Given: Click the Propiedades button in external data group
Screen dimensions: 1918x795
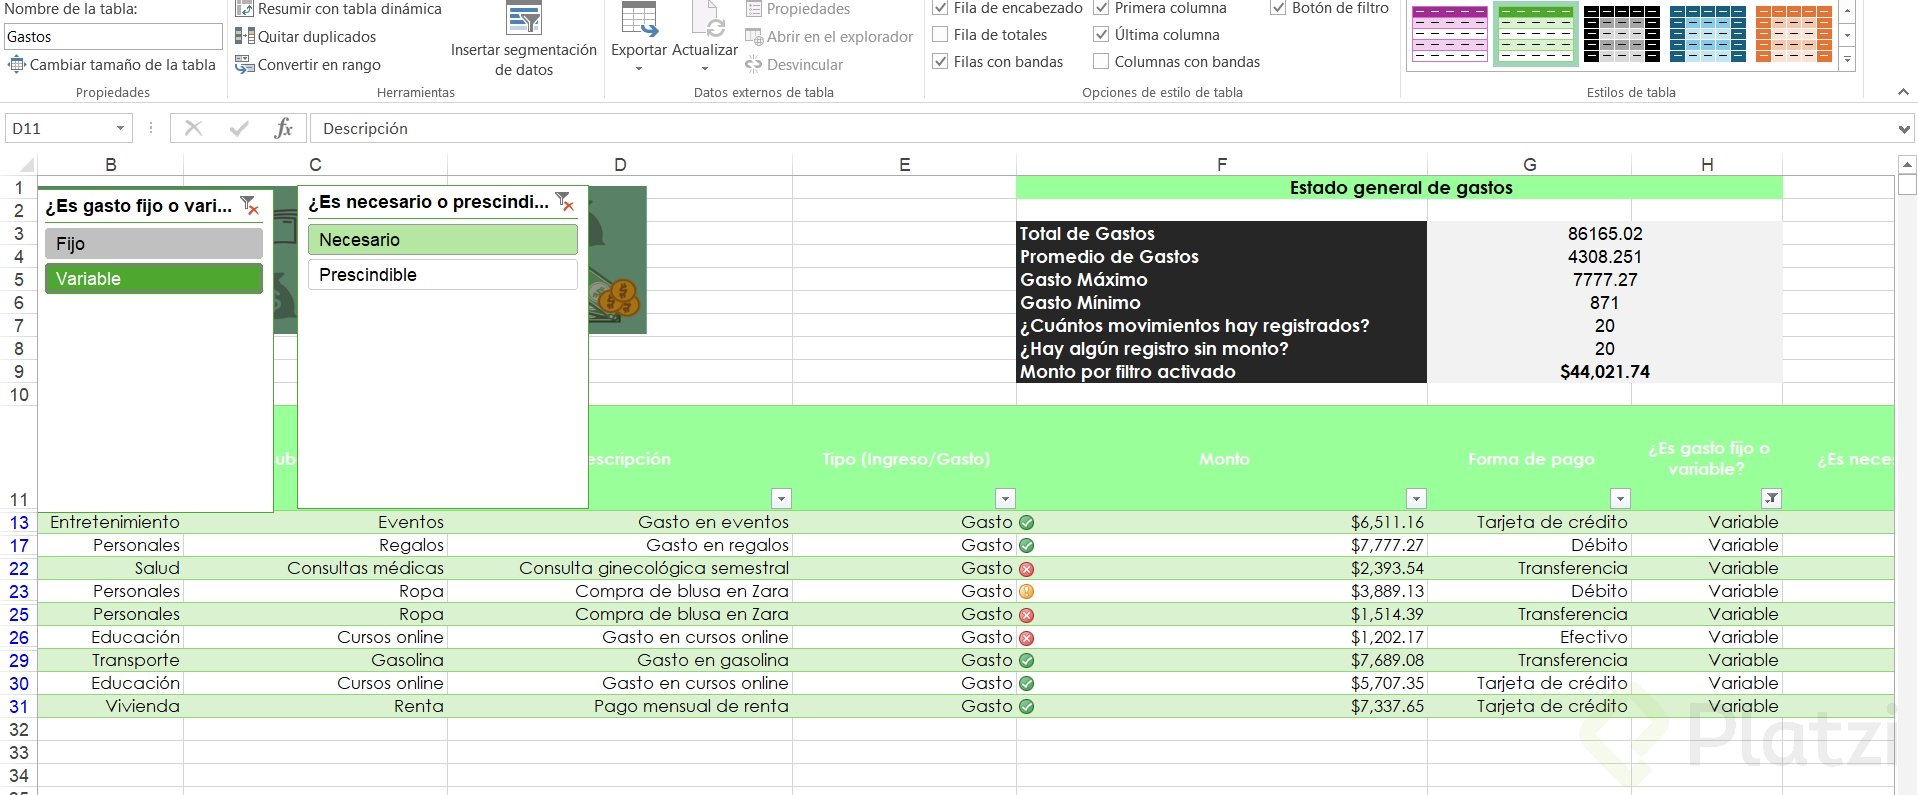Looking at the screenshot, I should [798, 9].
